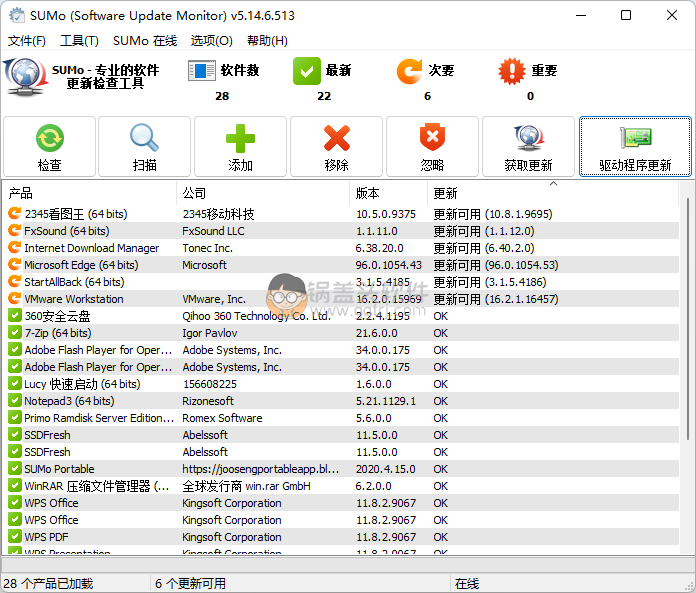696x593 pixels.
Task: Click the 忽略 (ignore) shield button
Action: tap(432, 146)
